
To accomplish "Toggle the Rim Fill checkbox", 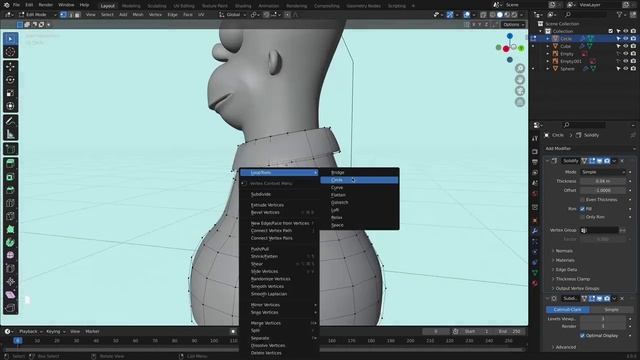I will [582, 209].
